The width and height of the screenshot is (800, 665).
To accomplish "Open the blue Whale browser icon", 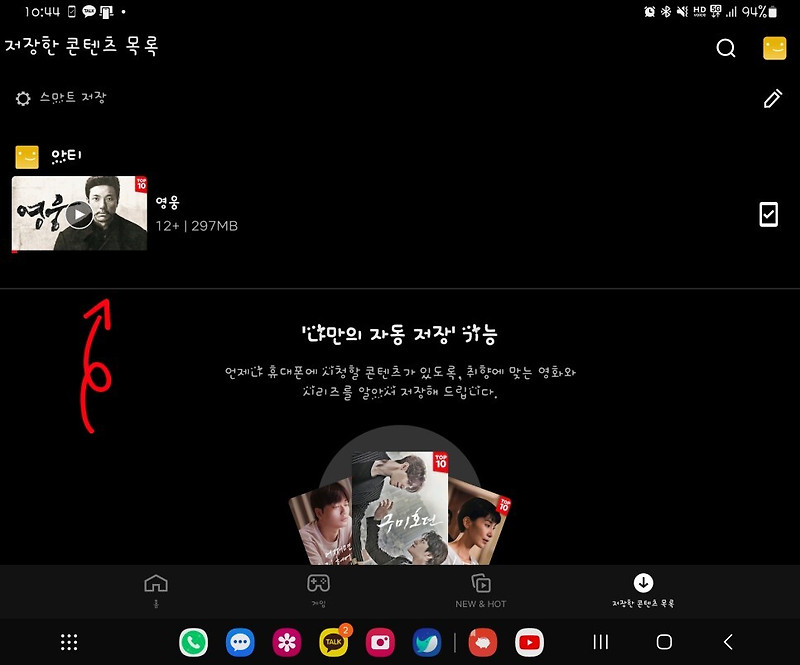I will click(x=427, y=642).
